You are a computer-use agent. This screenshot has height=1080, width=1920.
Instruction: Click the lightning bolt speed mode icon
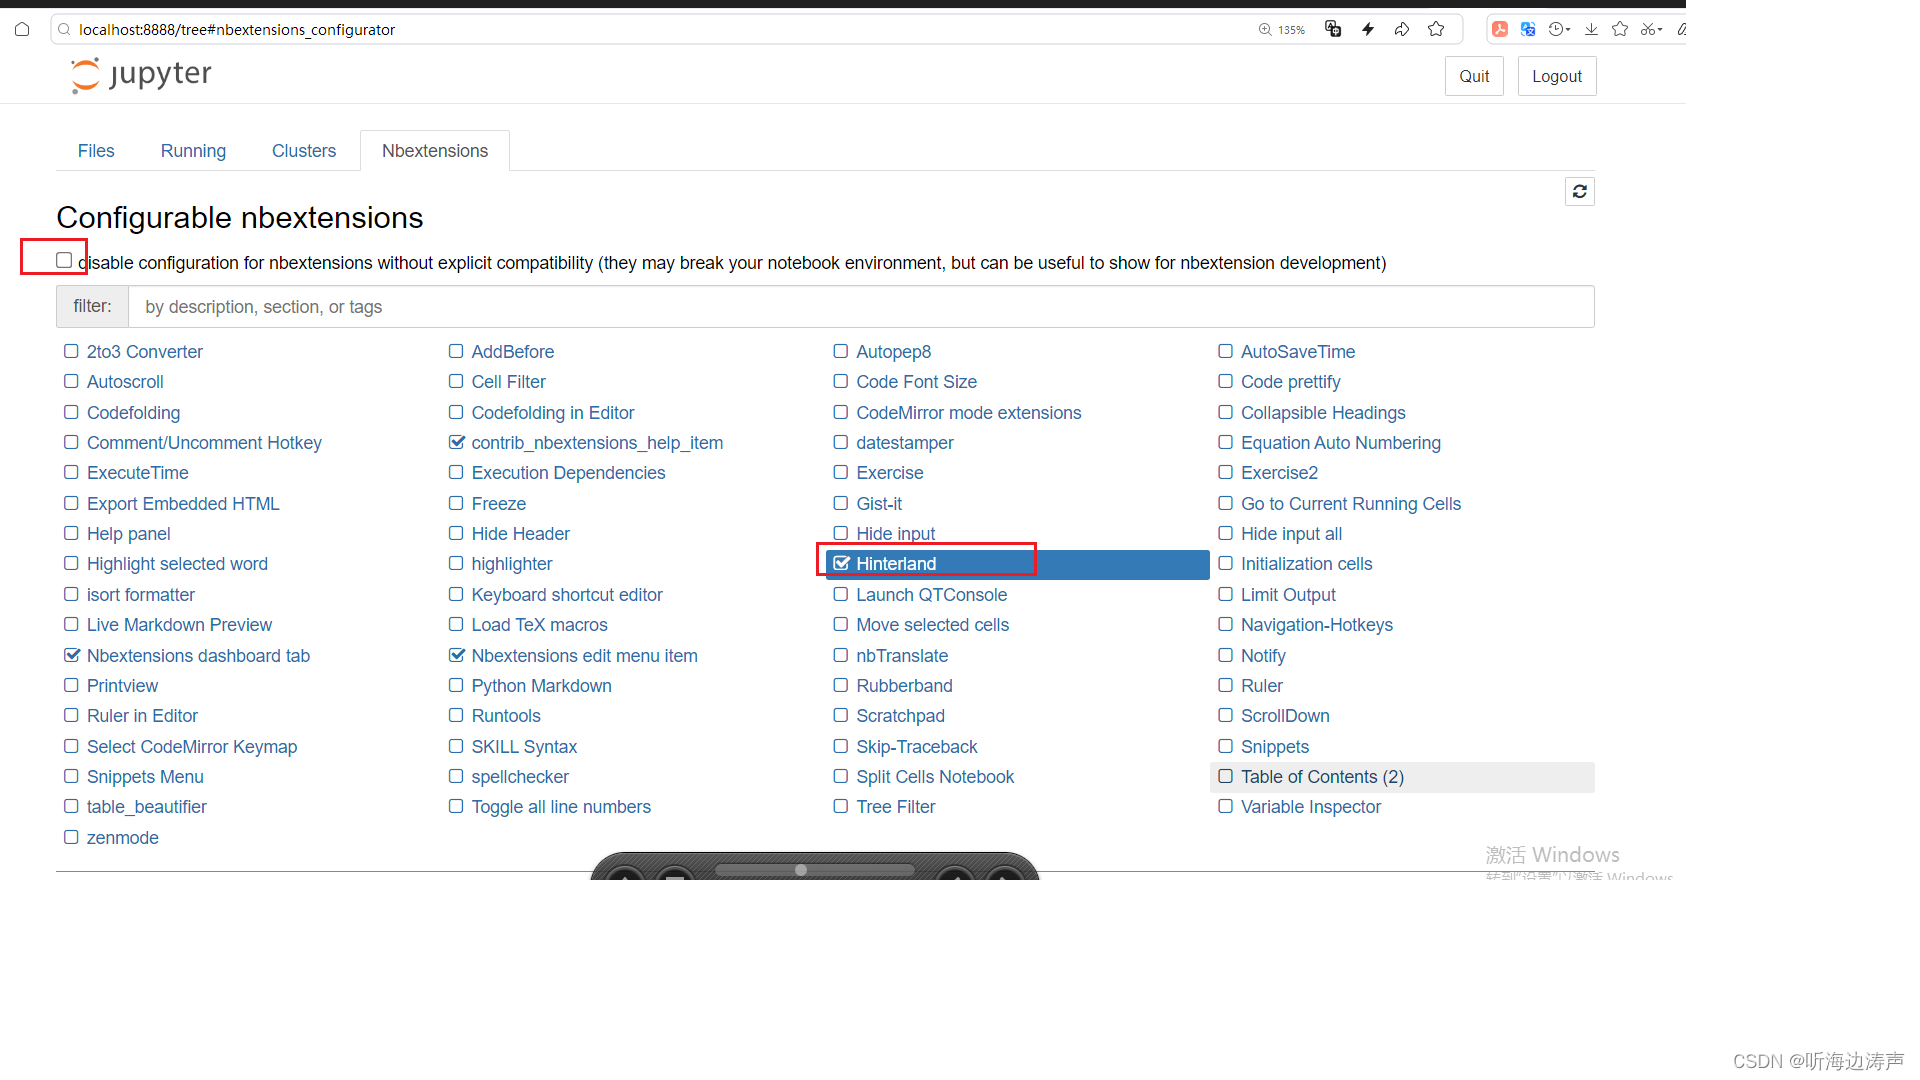1368,29
